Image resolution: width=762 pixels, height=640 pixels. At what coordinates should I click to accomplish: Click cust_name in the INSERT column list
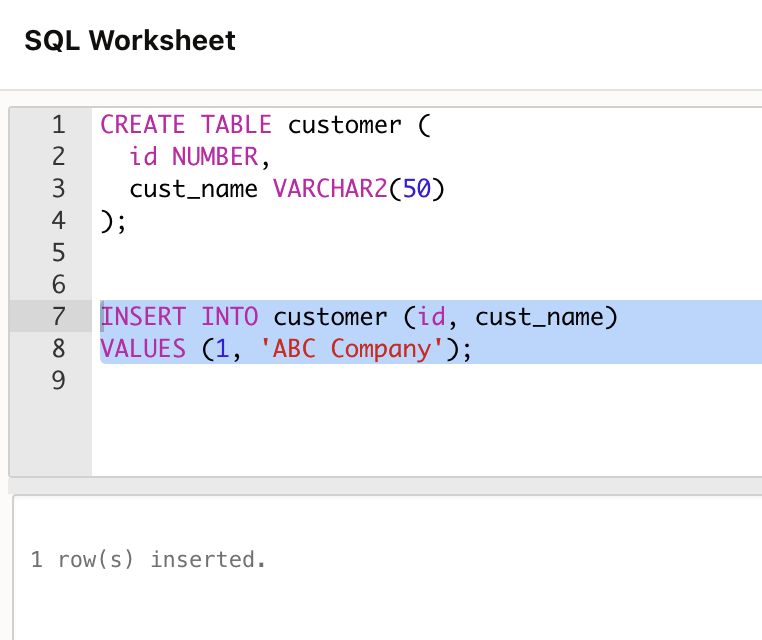[540, 317]
